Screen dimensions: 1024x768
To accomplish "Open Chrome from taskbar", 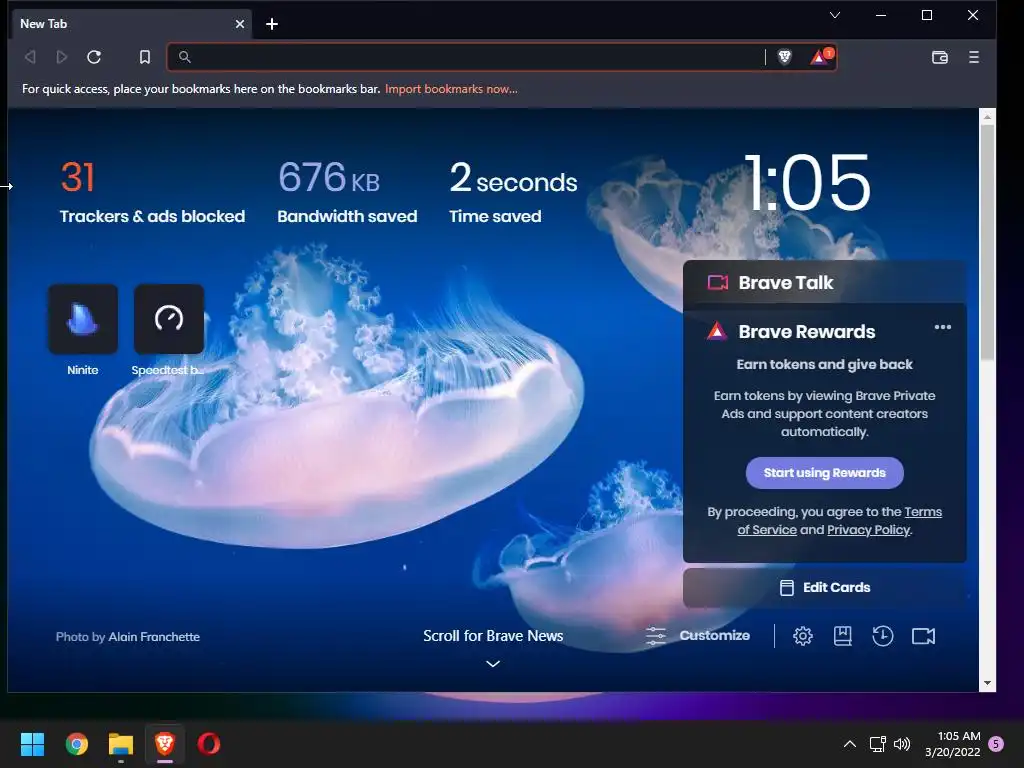I will pos(76,744).
